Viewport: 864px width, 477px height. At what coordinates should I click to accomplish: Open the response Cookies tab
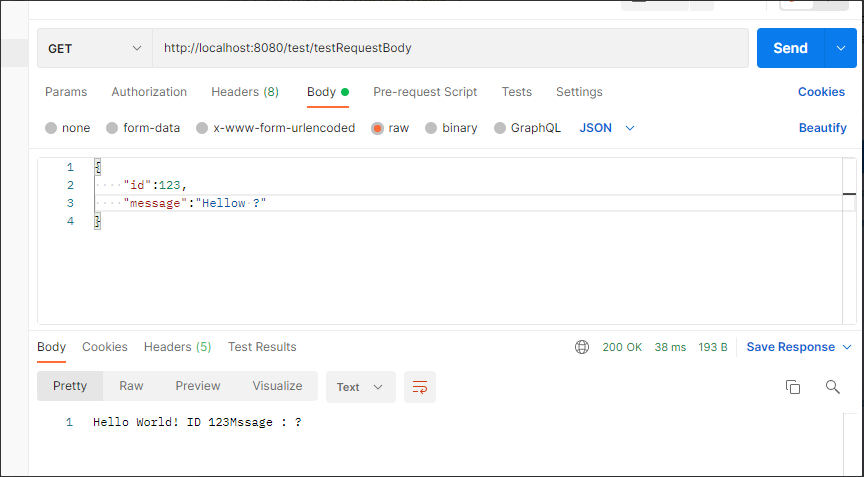105,347
